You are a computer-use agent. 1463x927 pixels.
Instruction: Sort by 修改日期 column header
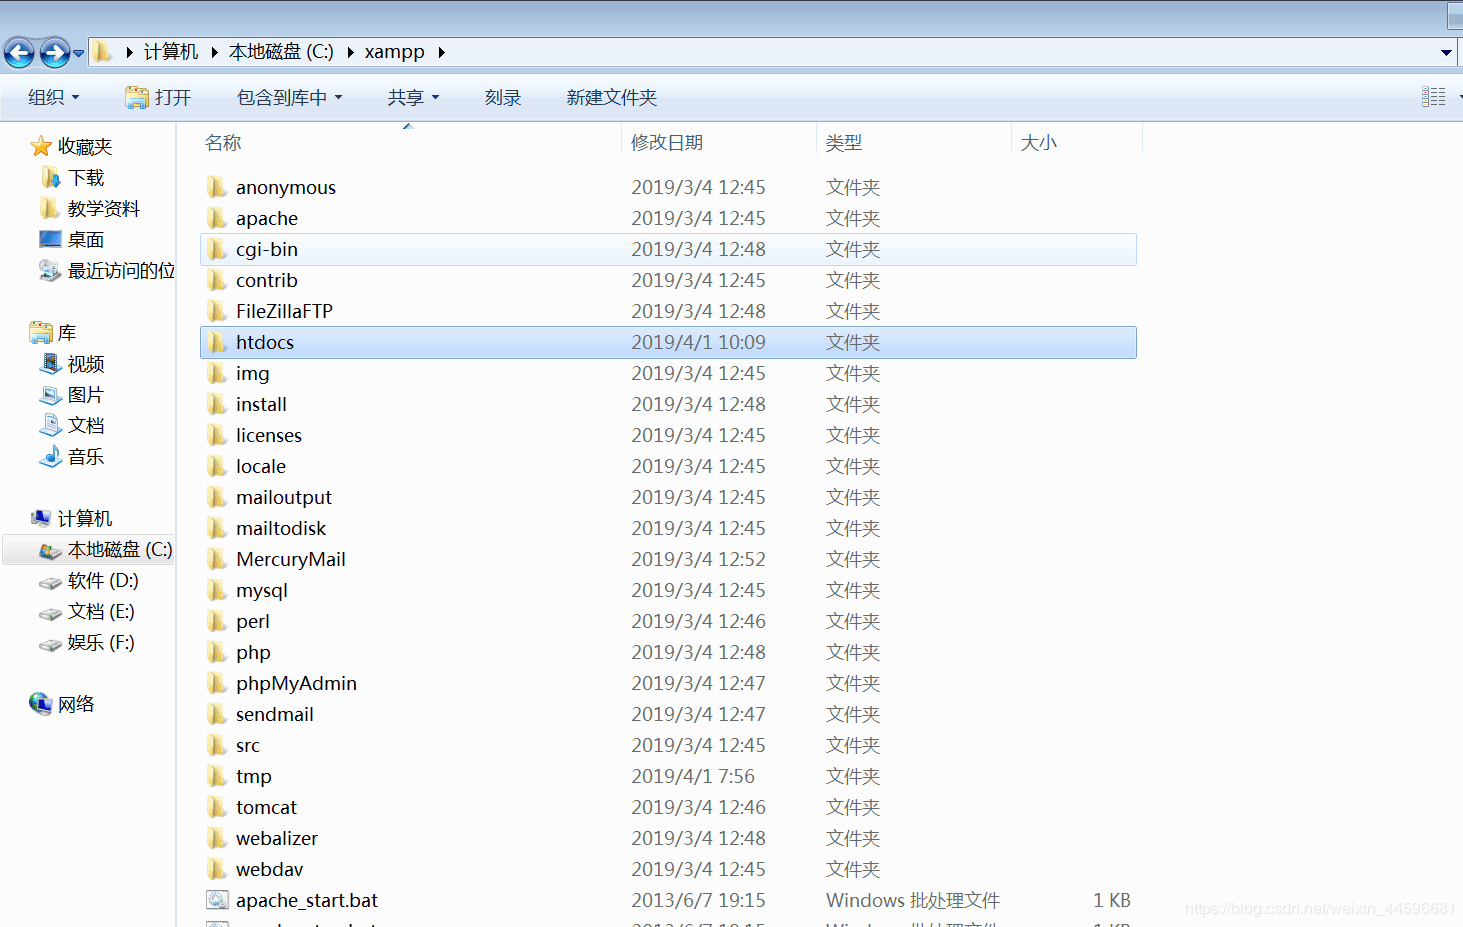tap(667, 142)
